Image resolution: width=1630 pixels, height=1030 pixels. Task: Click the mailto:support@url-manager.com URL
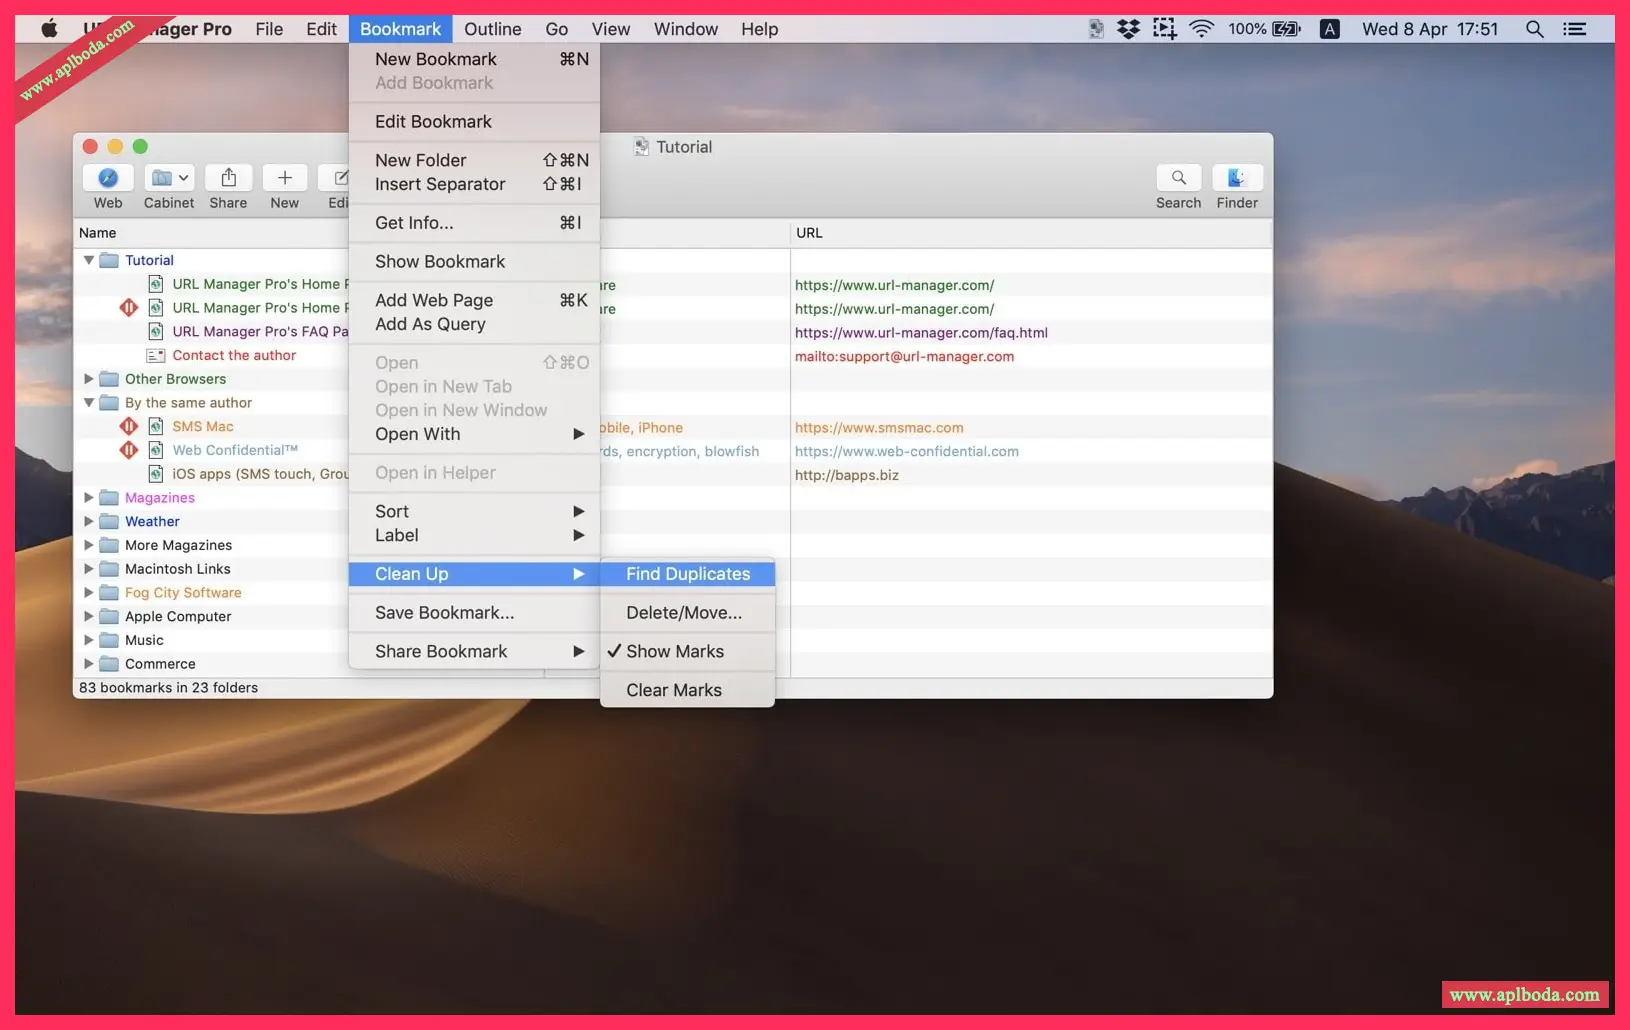pos(904,356)
